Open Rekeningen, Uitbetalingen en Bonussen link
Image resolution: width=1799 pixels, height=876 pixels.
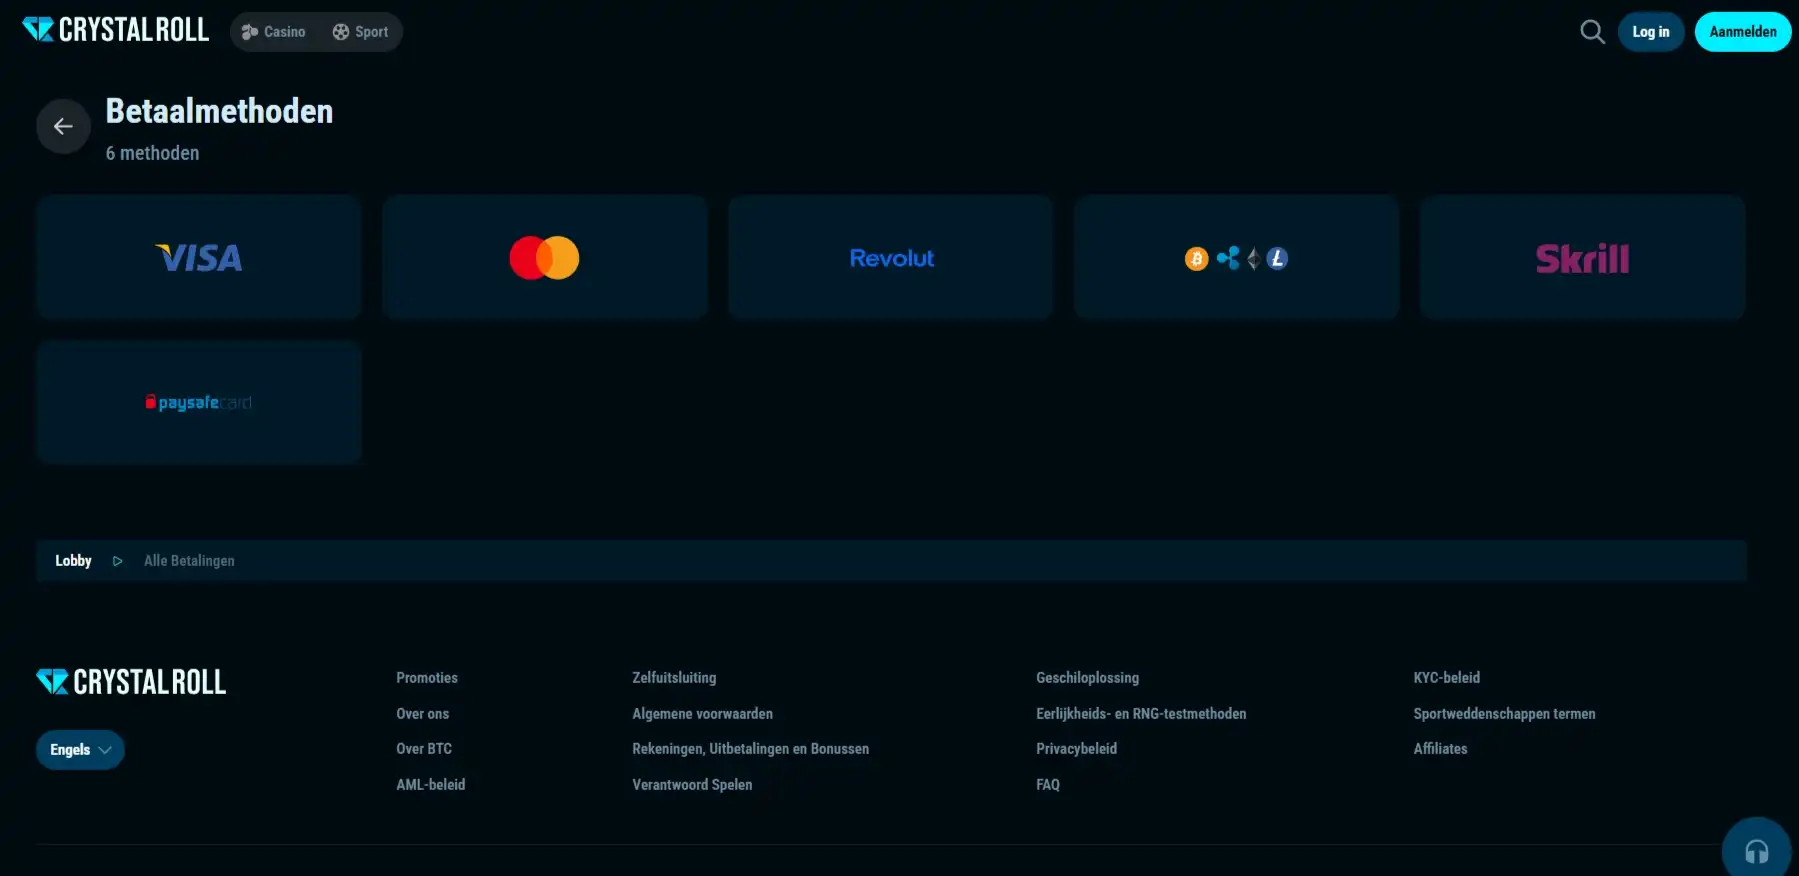pos(750,749)
